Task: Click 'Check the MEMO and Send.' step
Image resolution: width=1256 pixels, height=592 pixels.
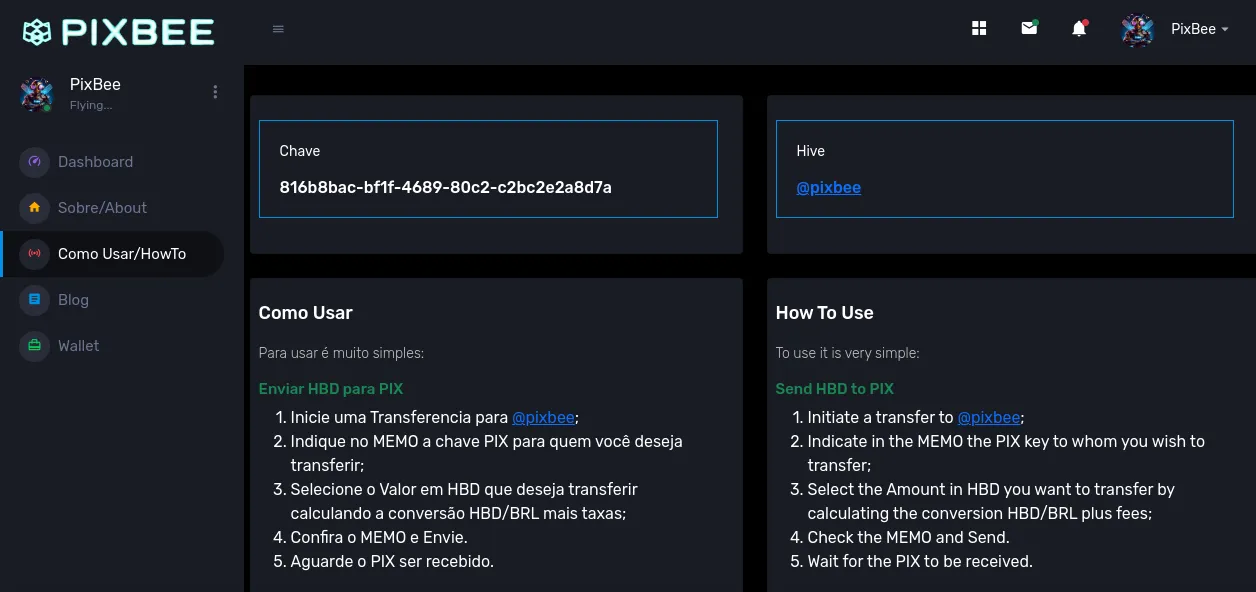Action: click(x=909, y=537)
